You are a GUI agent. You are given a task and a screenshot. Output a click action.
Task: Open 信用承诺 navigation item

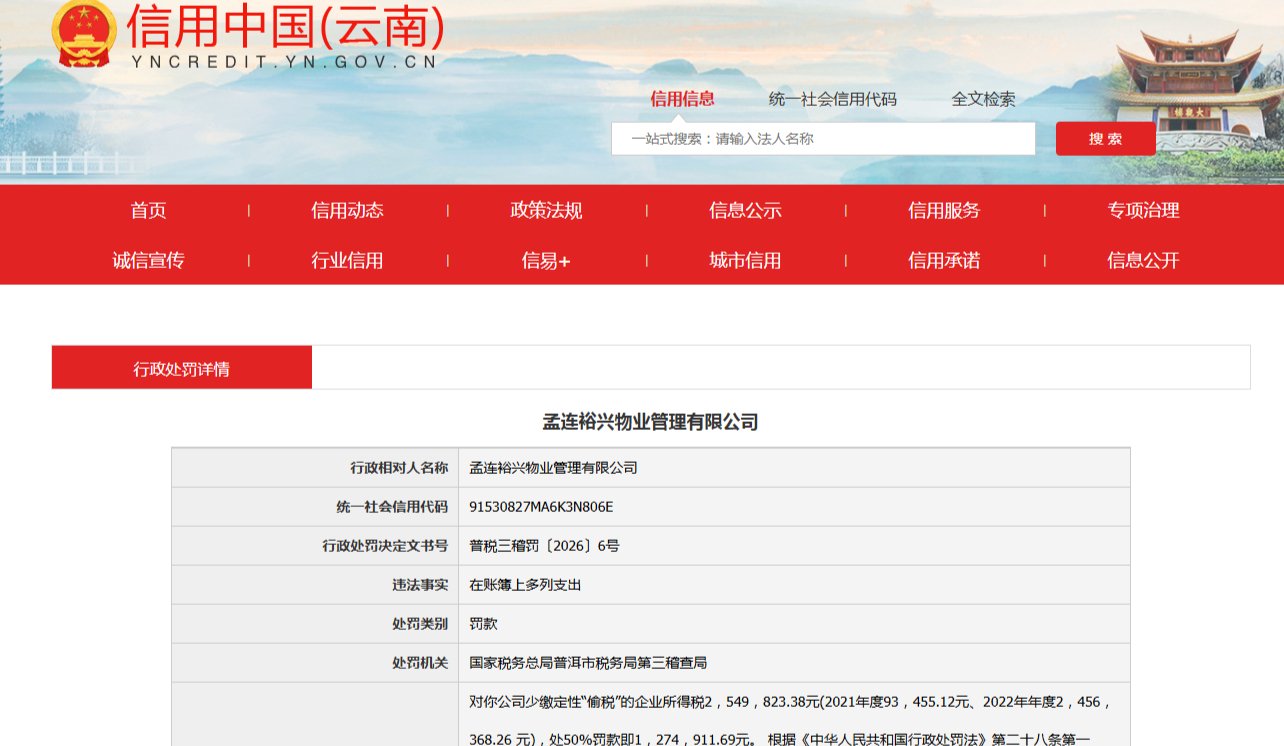pos(944,260)
